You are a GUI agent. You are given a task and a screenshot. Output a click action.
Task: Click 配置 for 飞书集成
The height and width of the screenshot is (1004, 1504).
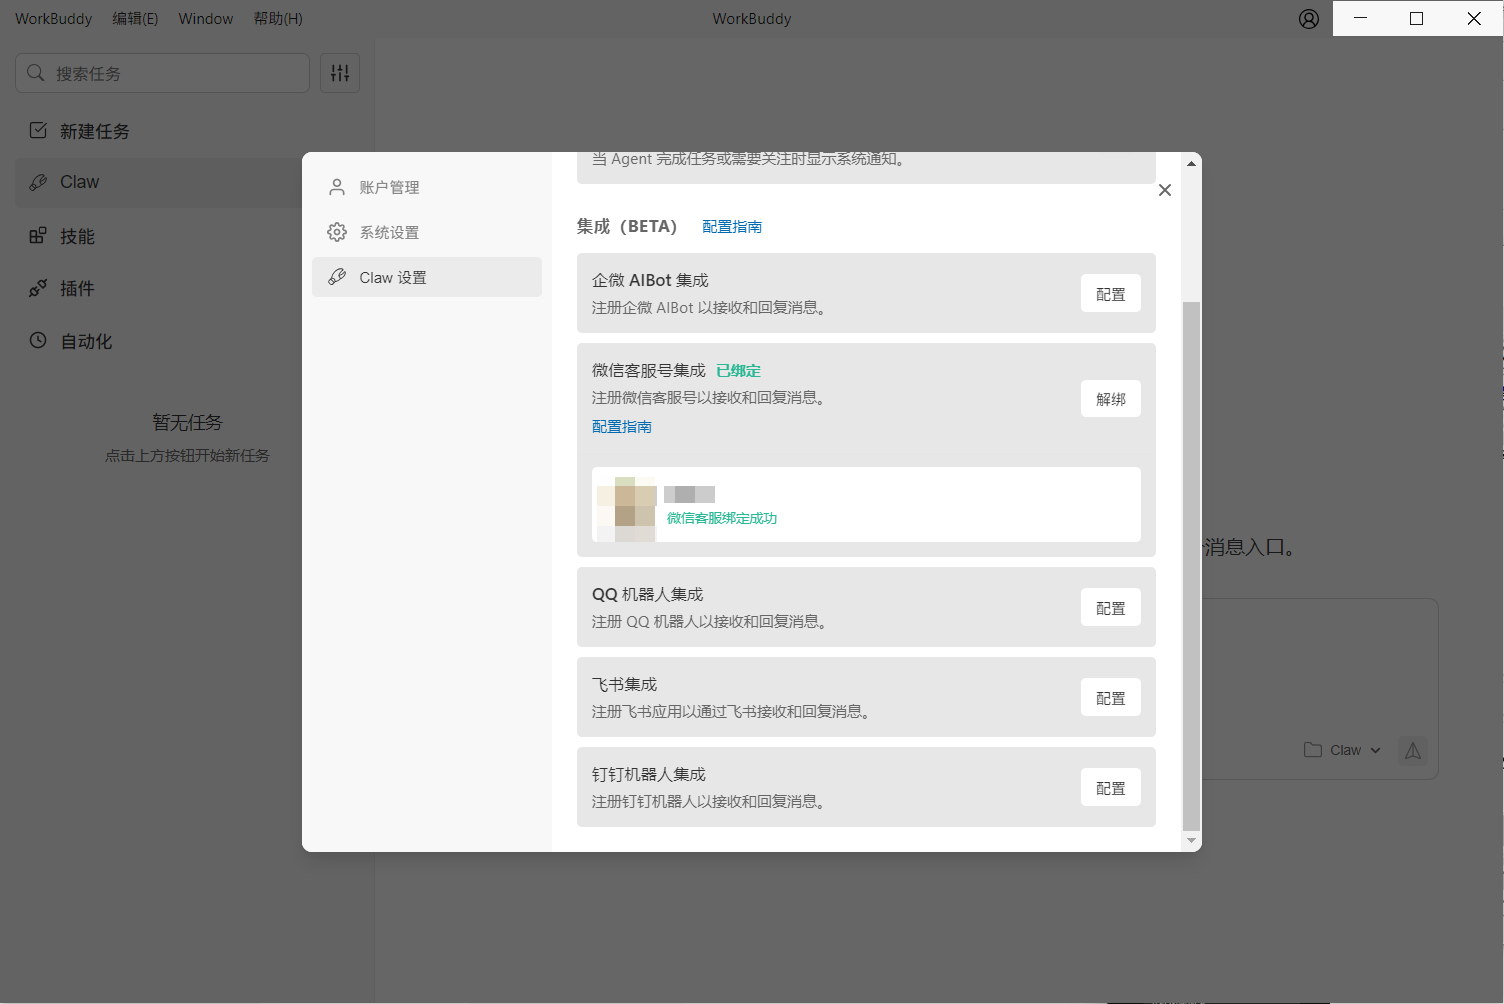point(1110,698)
